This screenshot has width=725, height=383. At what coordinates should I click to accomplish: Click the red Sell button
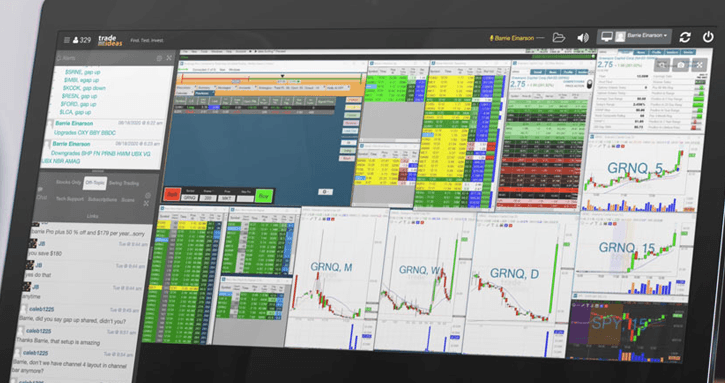coord(172,194)
